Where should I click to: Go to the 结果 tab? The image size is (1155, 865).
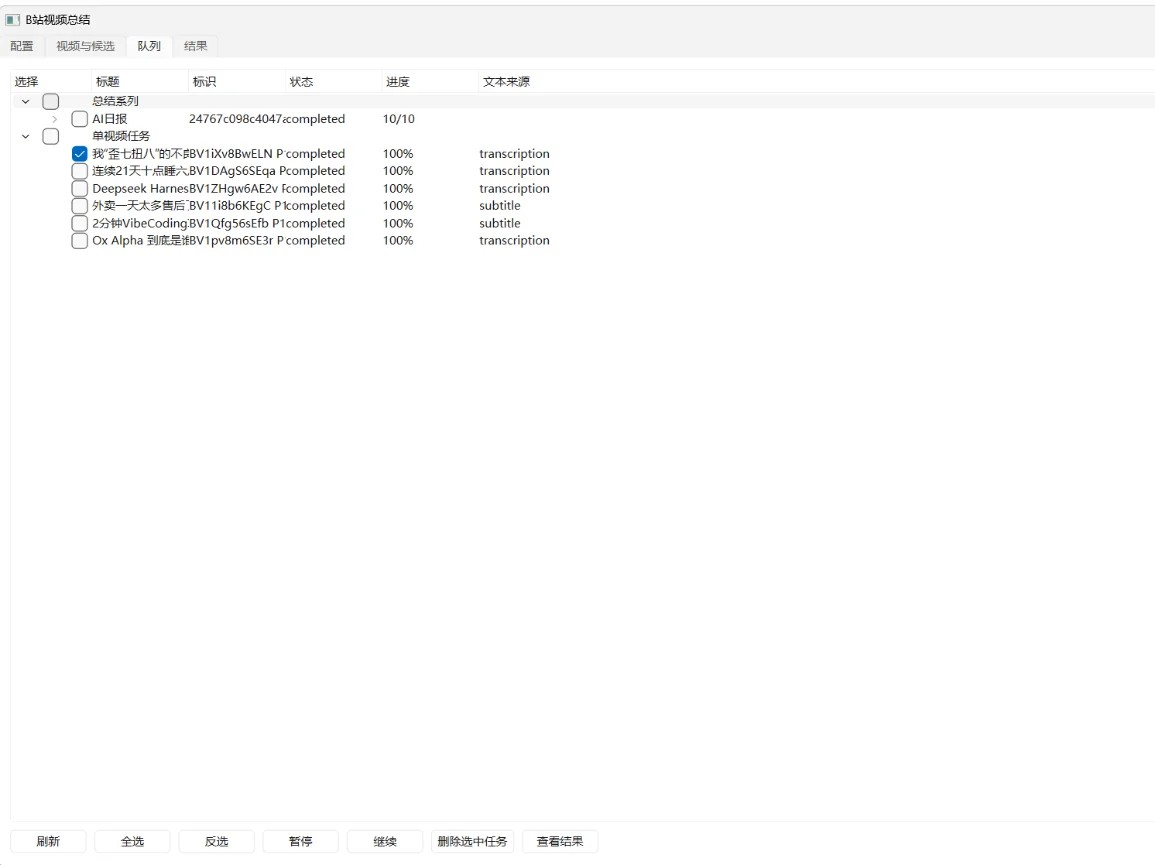[195, 46]
